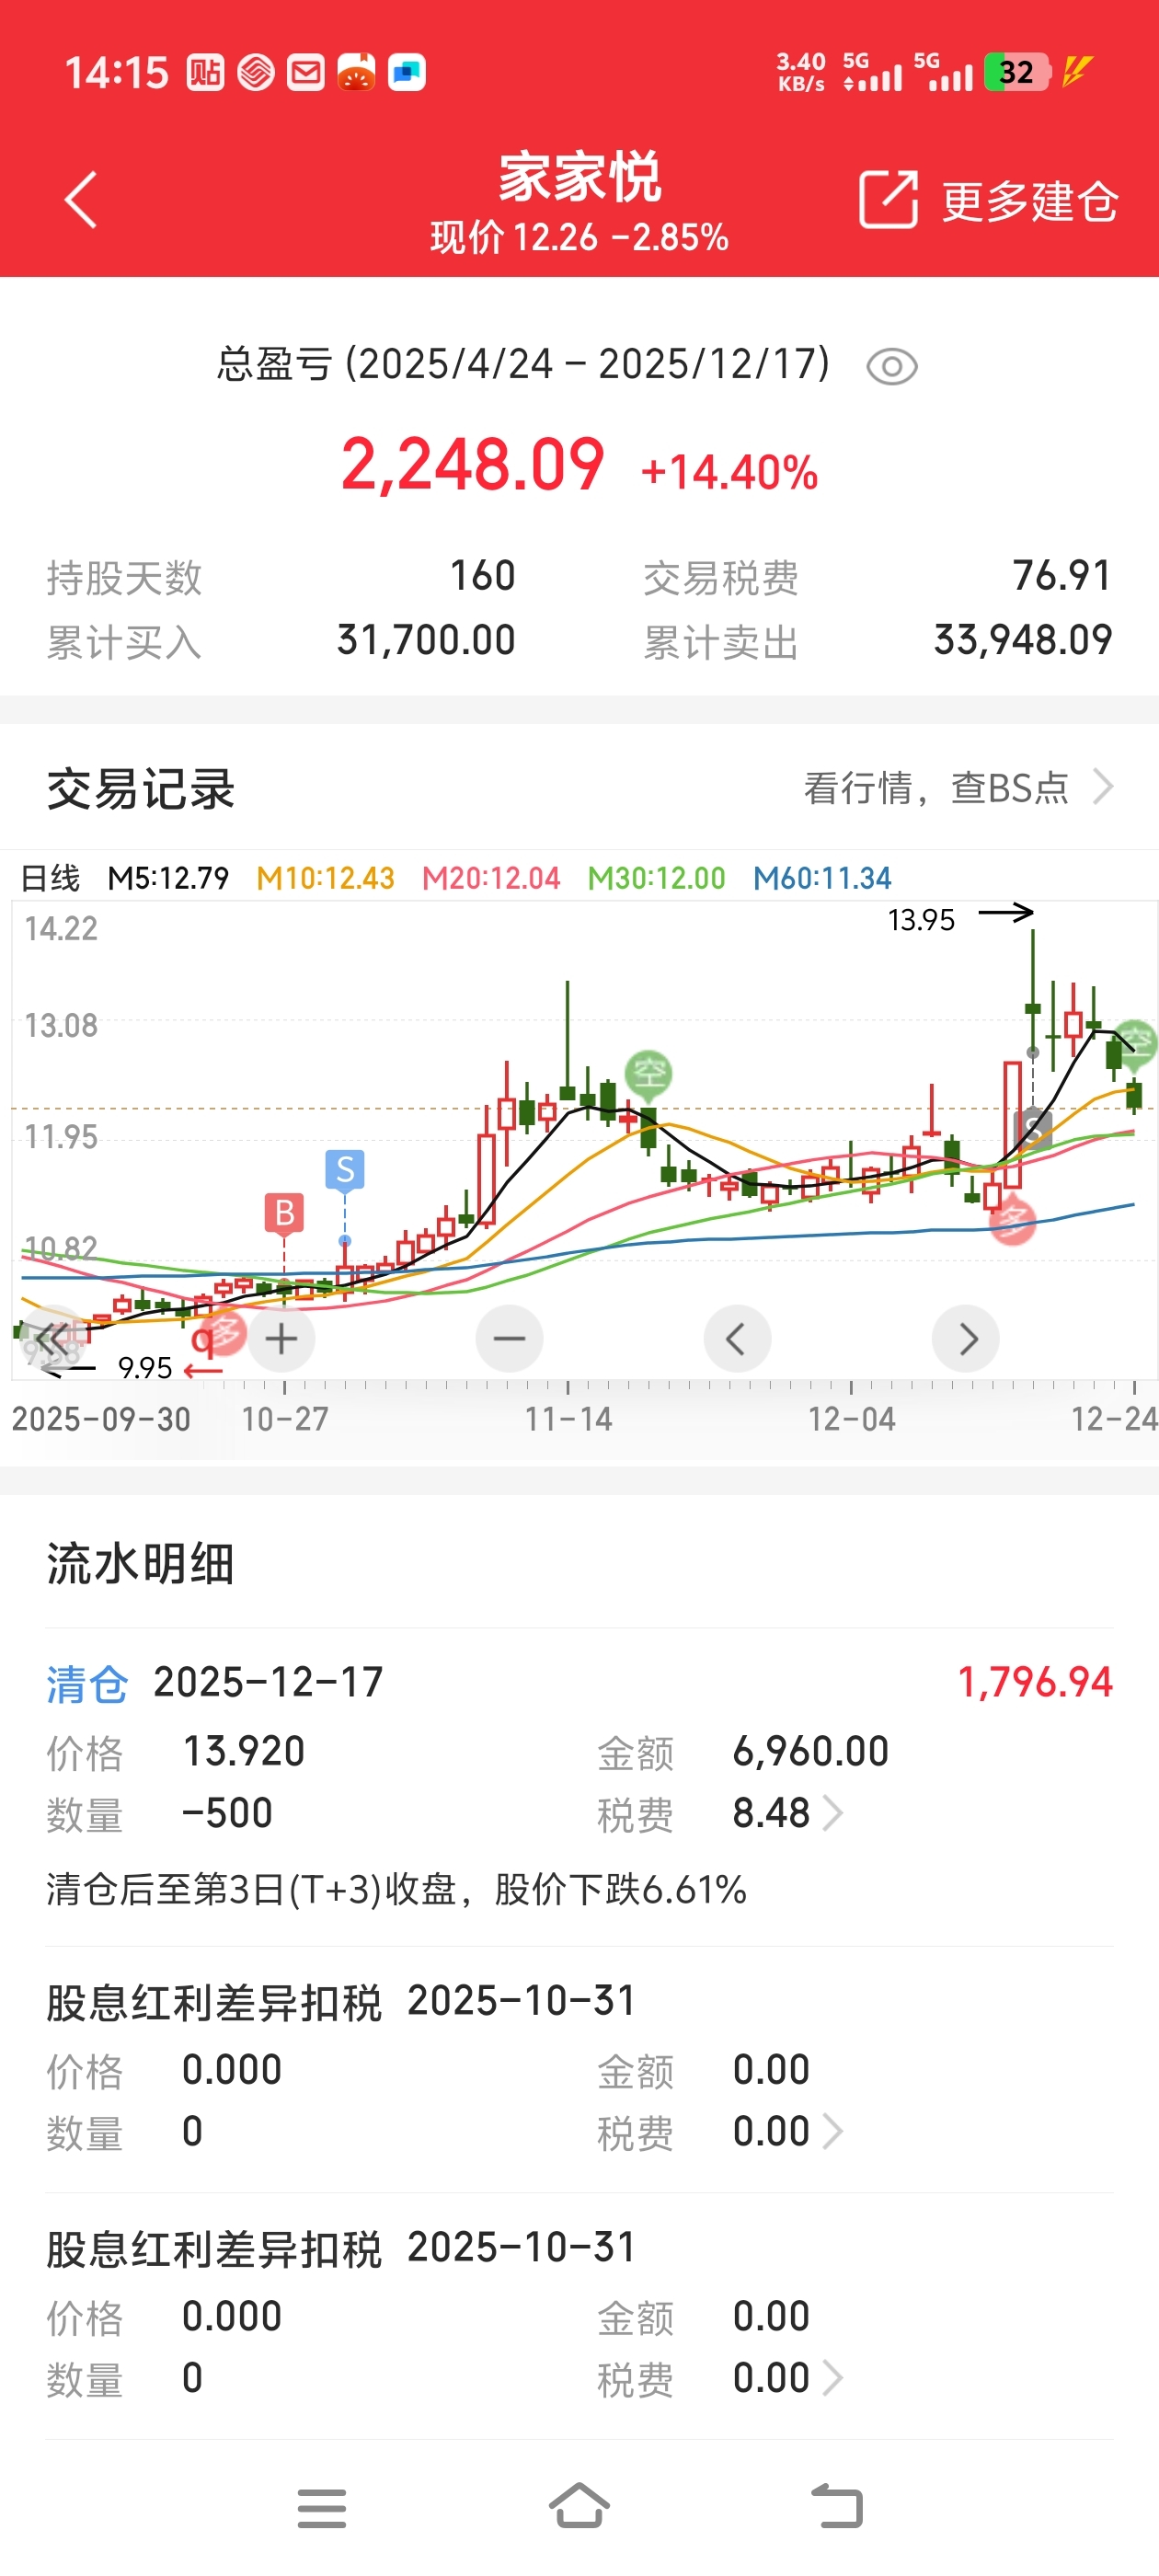Tap the battery 32 status indicator
The image size is (1159, 2576).
[x=1017, y=72]
